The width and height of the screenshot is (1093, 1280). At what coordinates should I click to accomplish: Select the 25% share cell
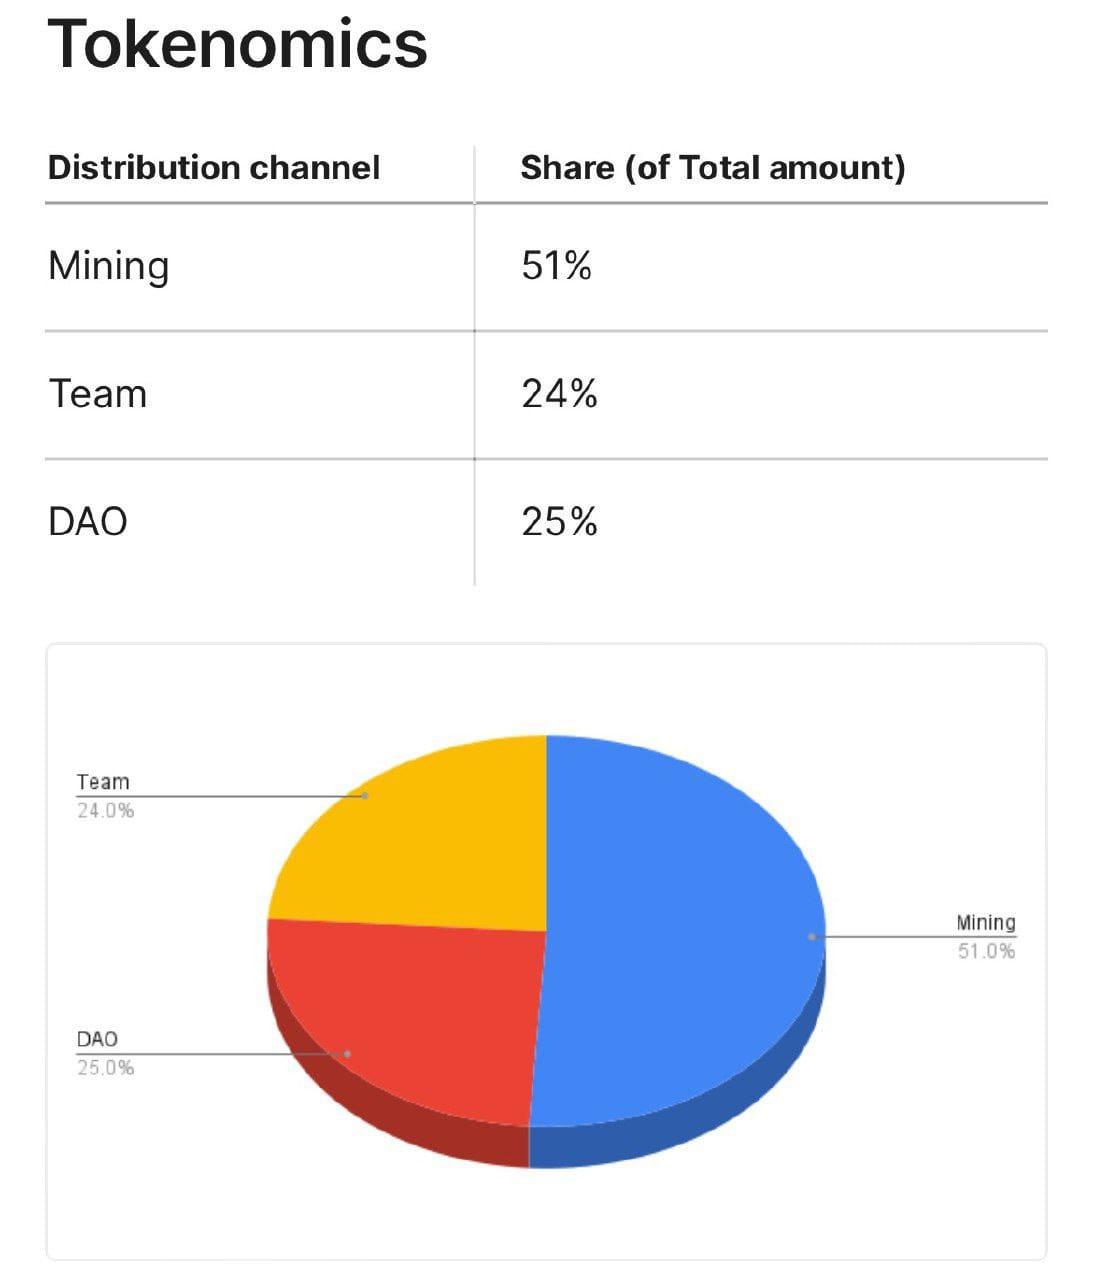(x=559, y=522)
